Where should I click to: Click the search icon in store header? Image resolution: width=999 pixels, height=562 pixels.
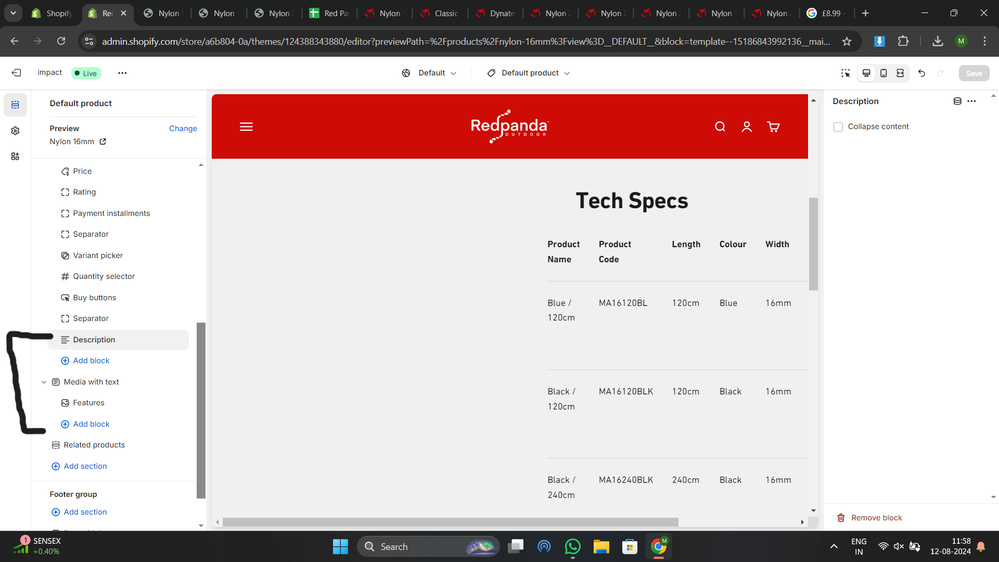719,127
